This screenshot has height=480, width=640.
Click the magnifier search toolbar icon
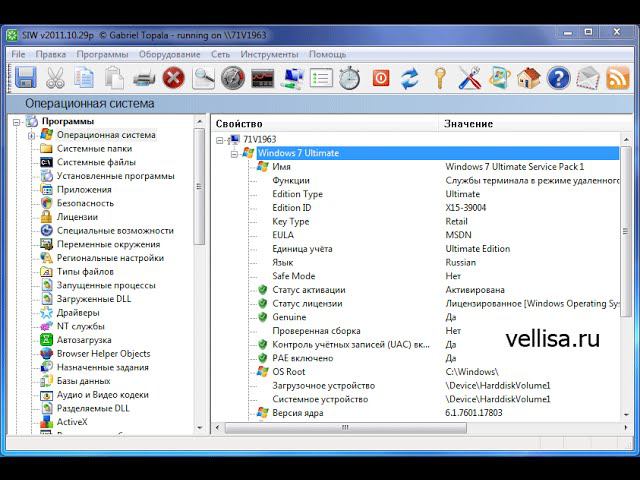click(203, 78)
